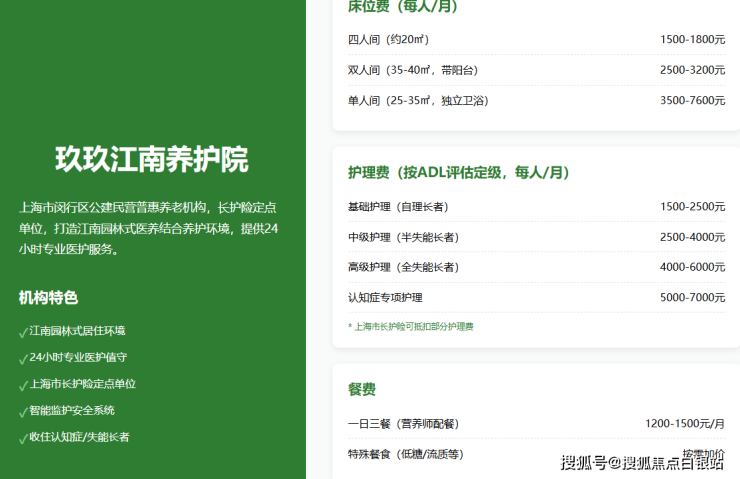Click the price 1200-1500元/月
Image resolution: width=740 pixels, height=479 pixels.
685,424
